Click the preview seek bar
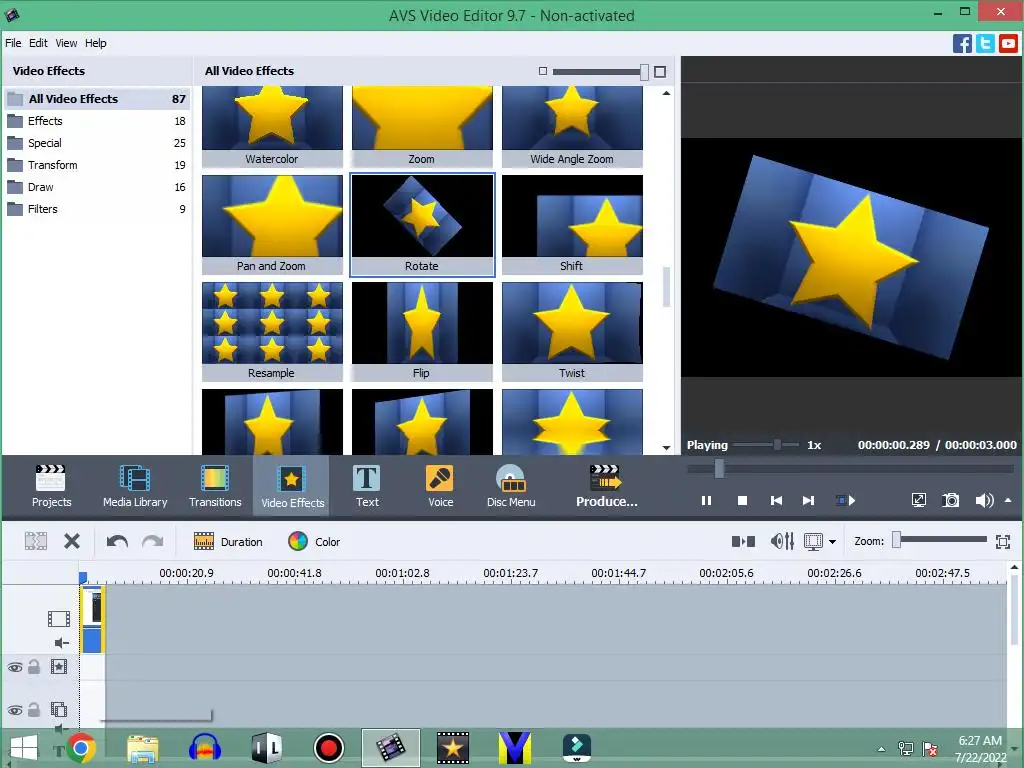Viewport: 1024px width, 768px height. (851, 468)
